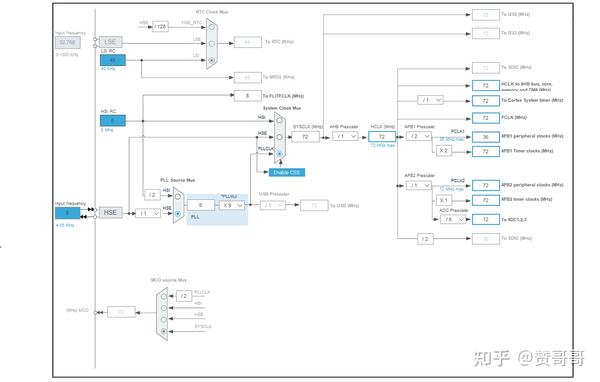Select HSE in the System Clock Mux
Image resolution: width=600 pixels, height=382 pixels.
(x=279, y=137)
